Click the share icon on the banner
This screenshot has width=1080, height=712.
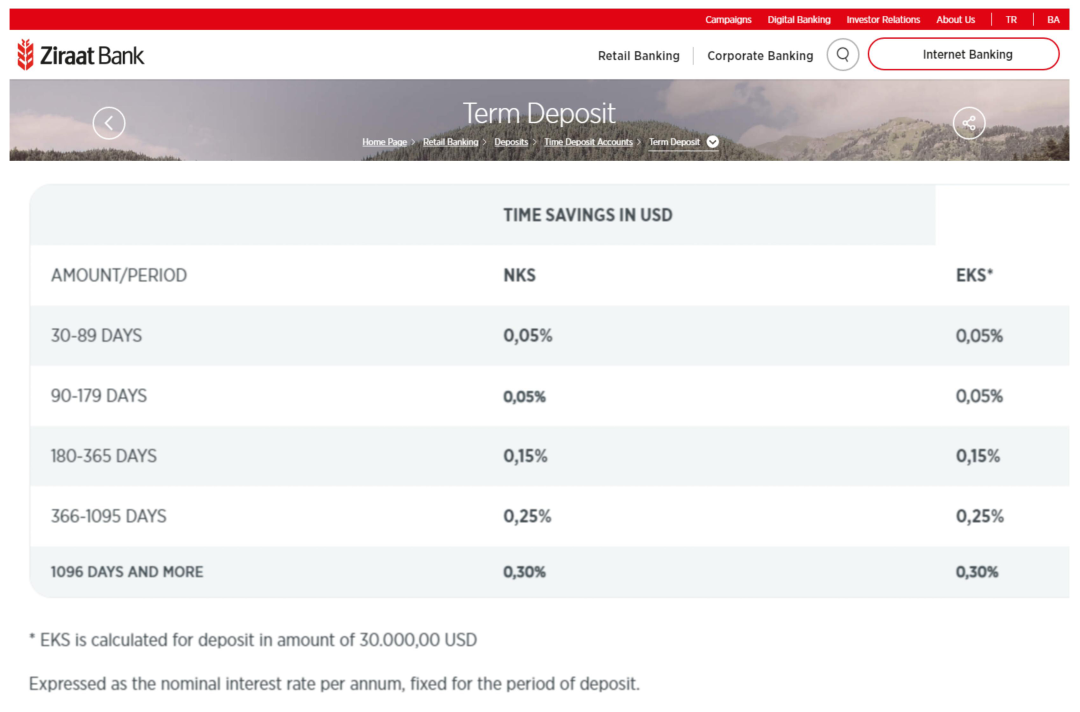pos(968,123)
